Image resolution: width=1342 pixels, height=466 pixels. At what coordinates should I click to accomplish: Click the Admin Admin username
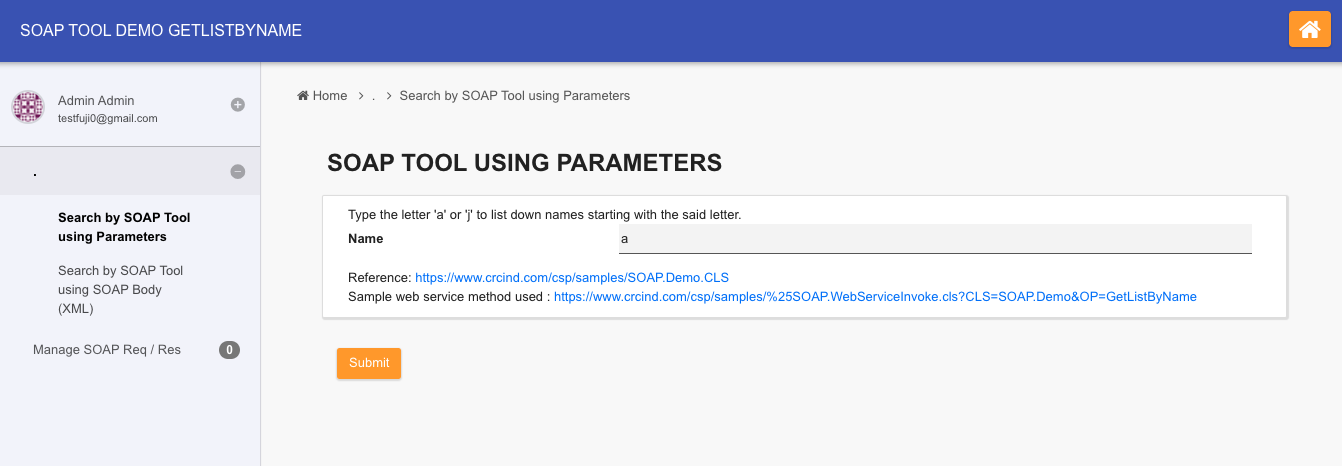pyautogui.click(x=96, y=100)
